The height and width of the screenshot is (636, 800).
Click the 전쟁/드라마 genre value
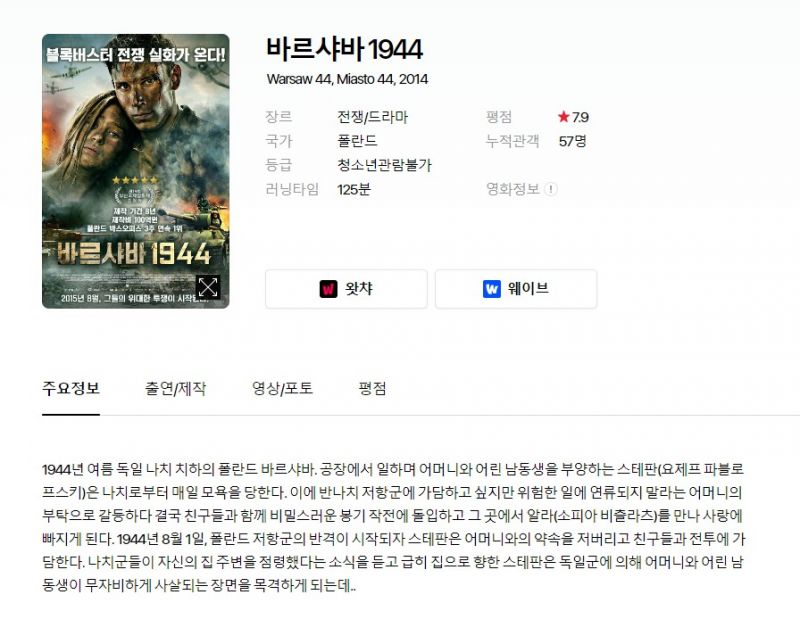(372, 117)
